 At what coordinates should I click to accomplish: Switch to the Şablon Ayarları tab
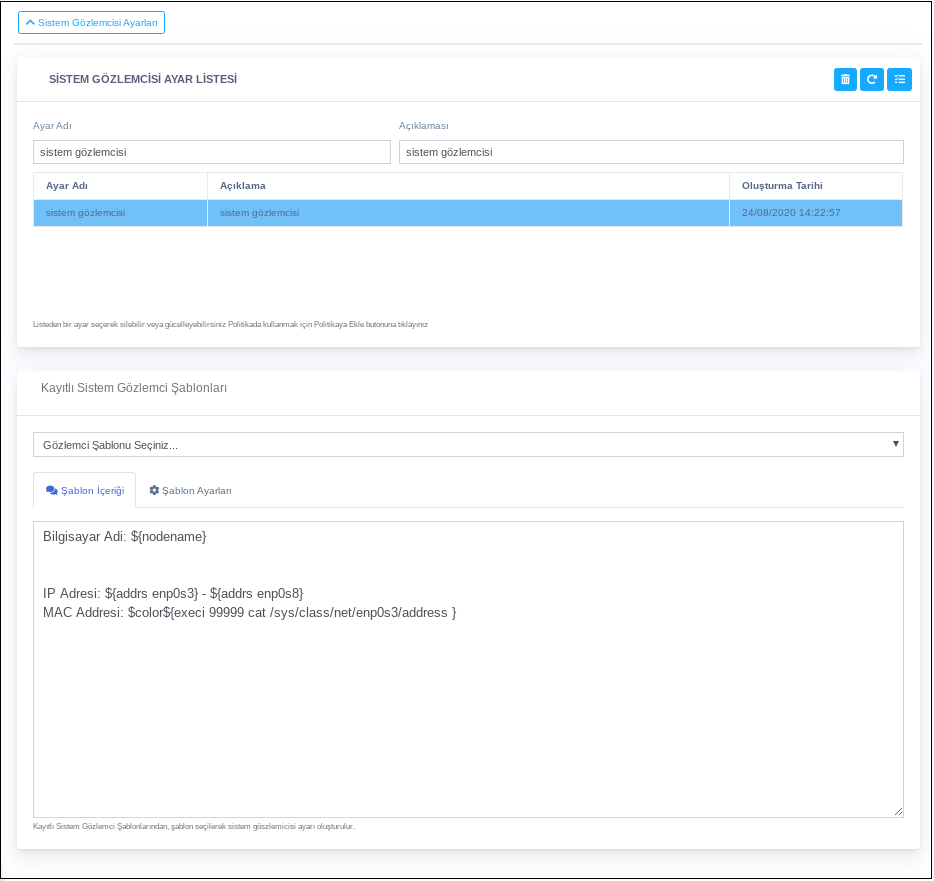pos(191,491)
